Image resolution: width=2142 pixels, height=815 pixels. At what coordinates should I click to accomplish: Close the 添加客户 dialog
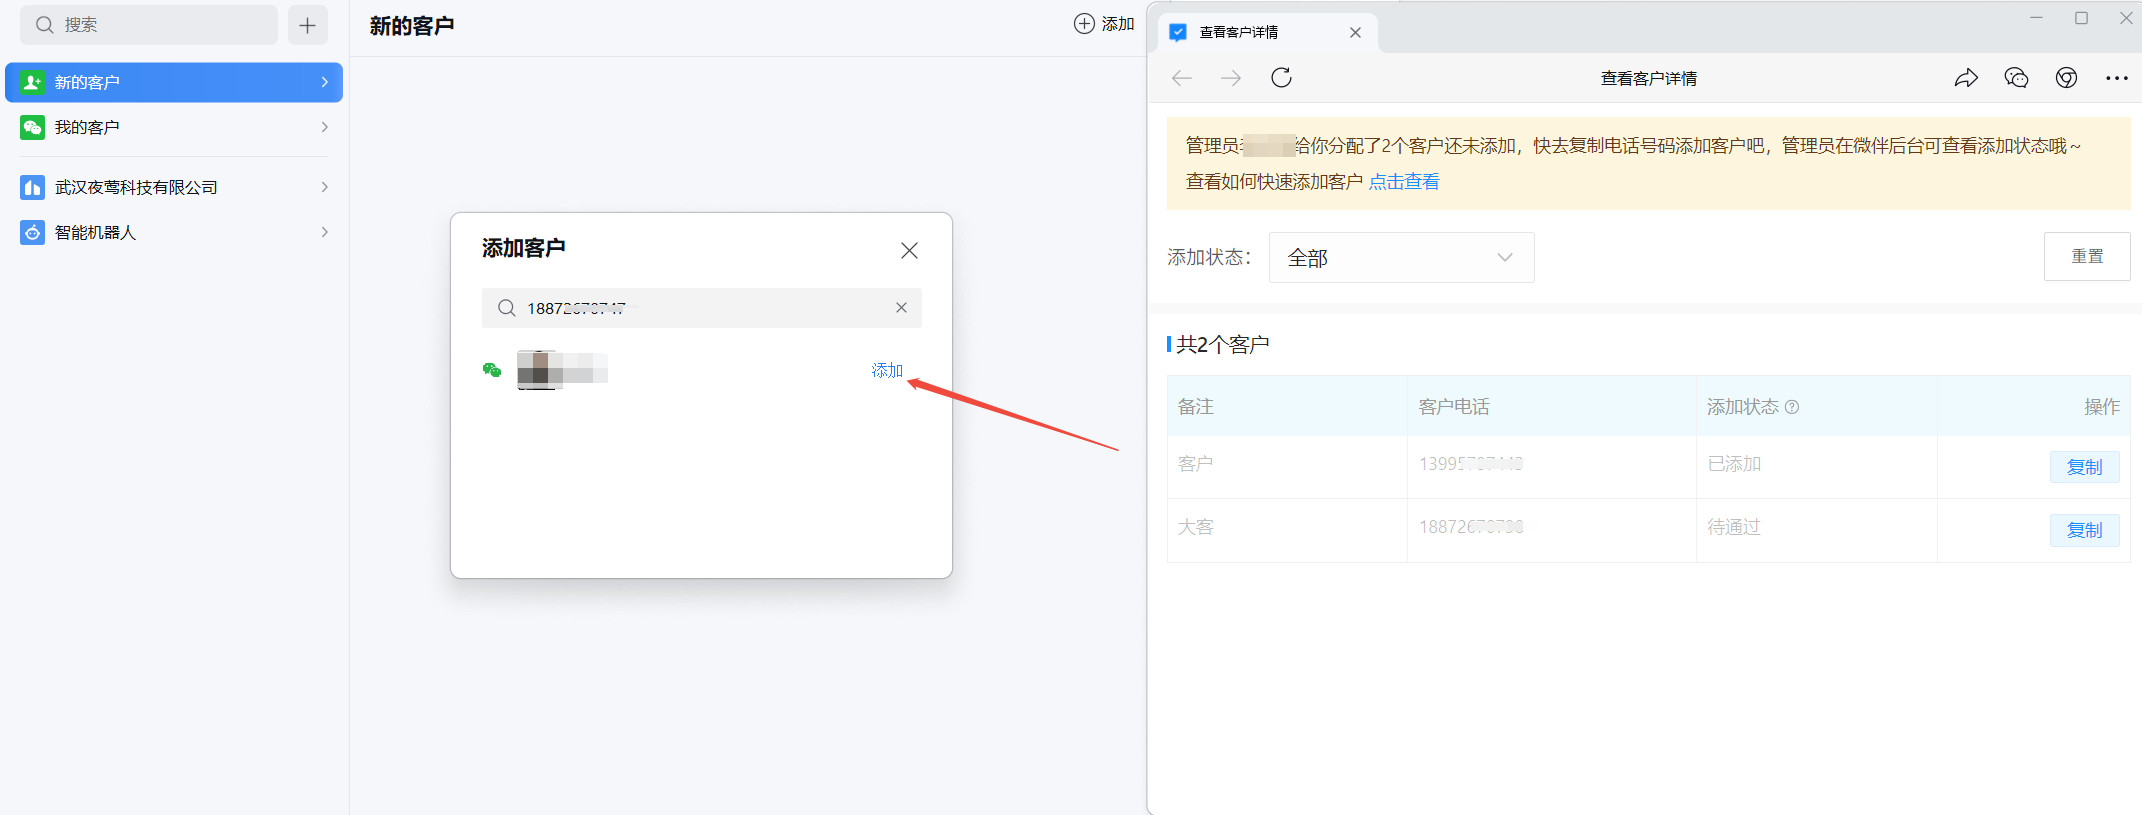pos(909,250)
